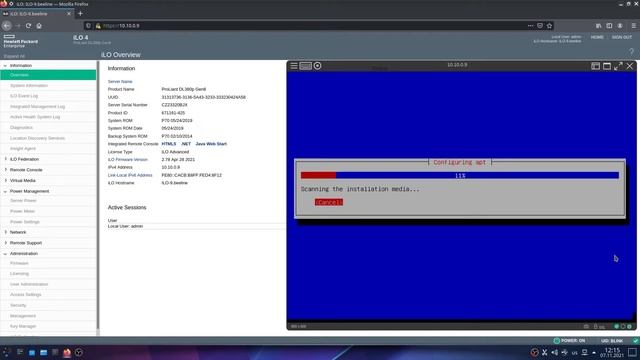Open Firefox library icon
640x360 pixels.
tap(598, 25)
